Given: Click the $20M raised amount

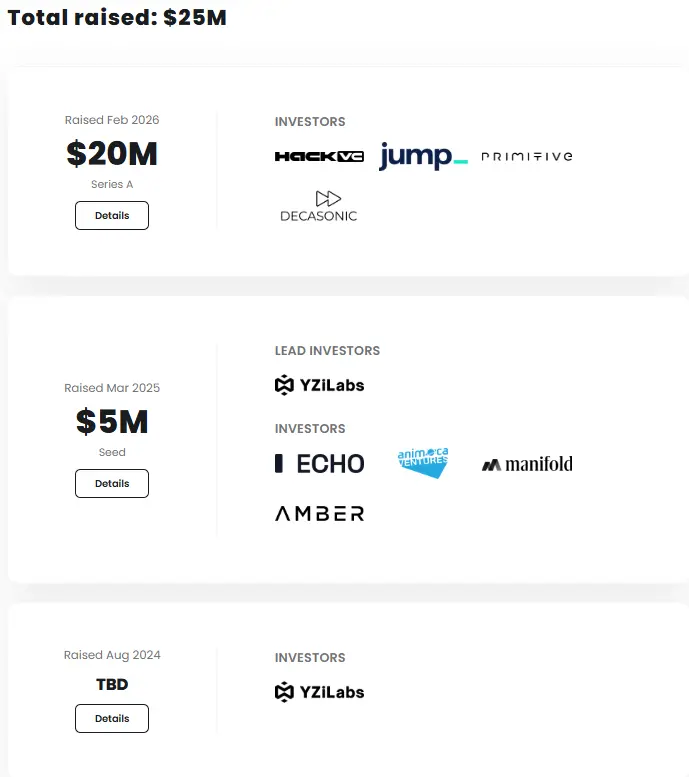Looking at the screenshot, I should (112, 154).
